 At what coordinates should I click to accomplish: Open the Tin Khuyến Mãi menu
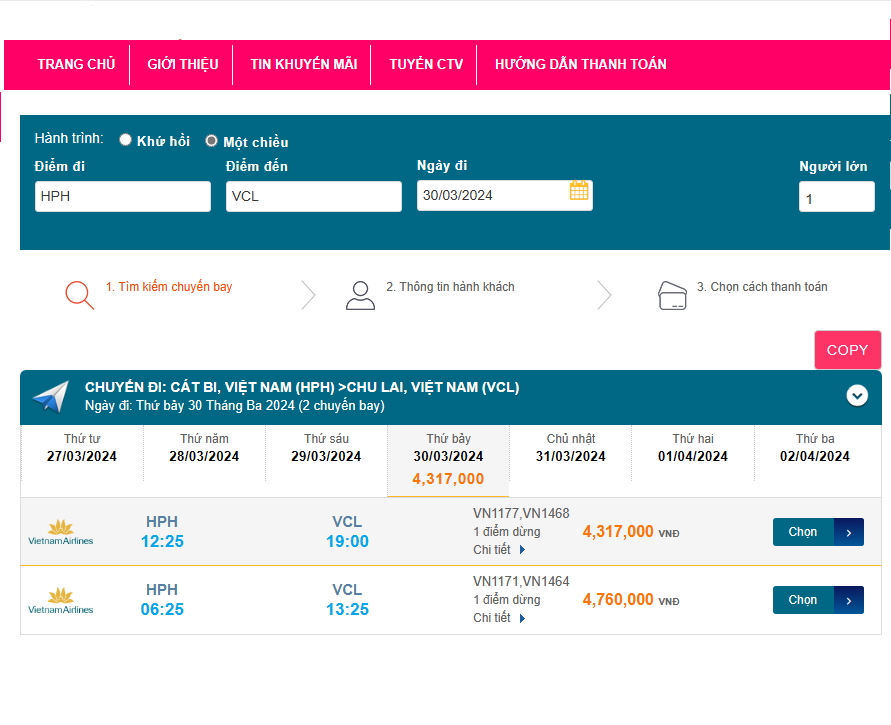(303, 64)
